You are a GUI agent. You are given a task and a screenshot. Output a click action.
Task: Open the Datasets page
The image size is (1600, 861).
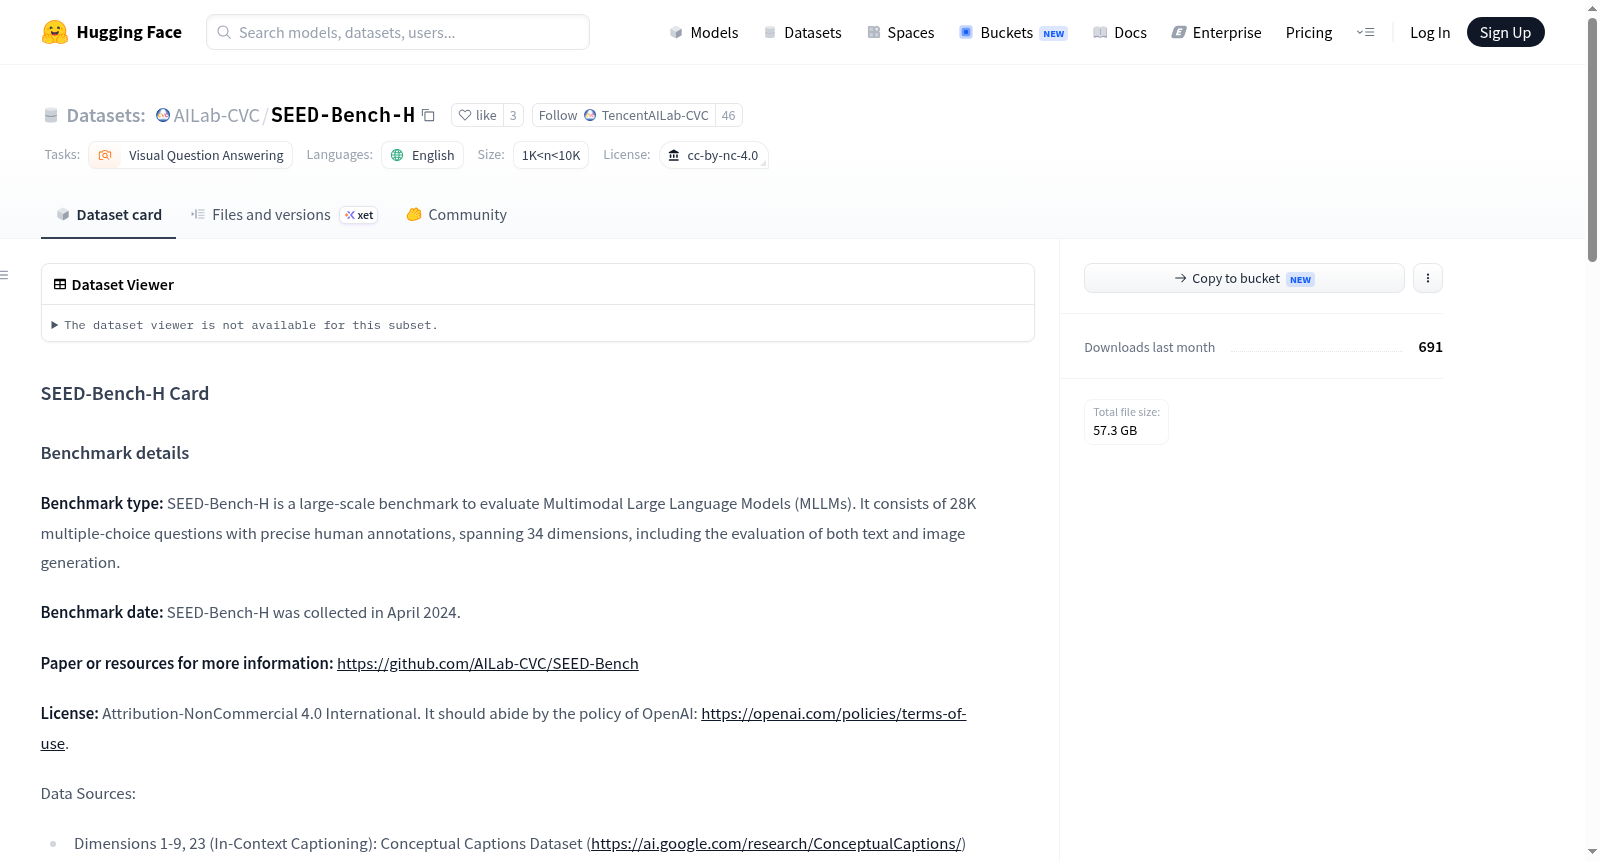pyautogui.click(x=802, y=32)
